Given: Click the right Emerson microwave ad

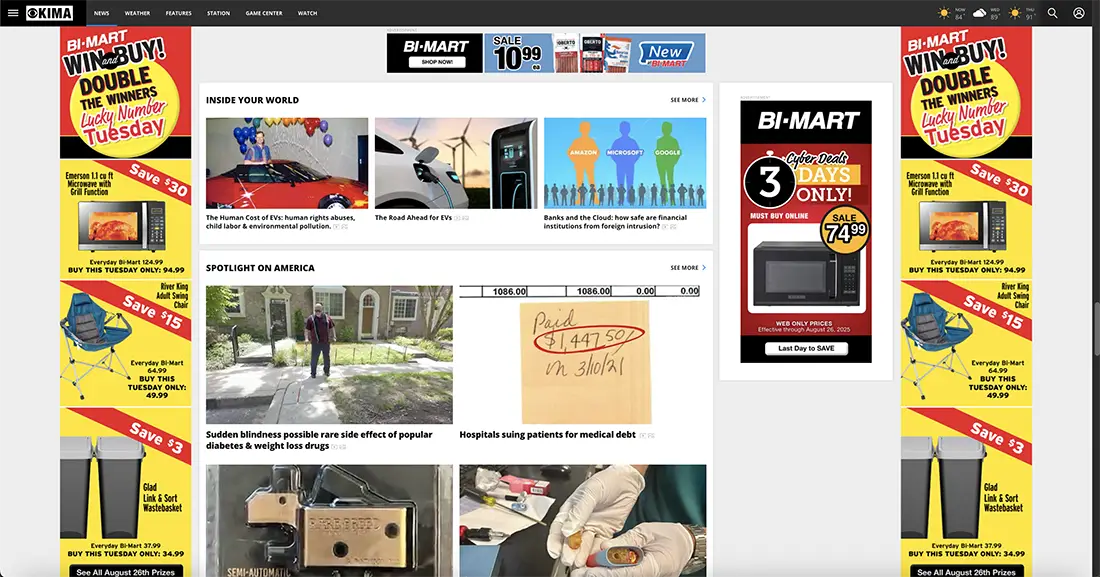Looking at the screenshot, I should click(x=966, y=220).
